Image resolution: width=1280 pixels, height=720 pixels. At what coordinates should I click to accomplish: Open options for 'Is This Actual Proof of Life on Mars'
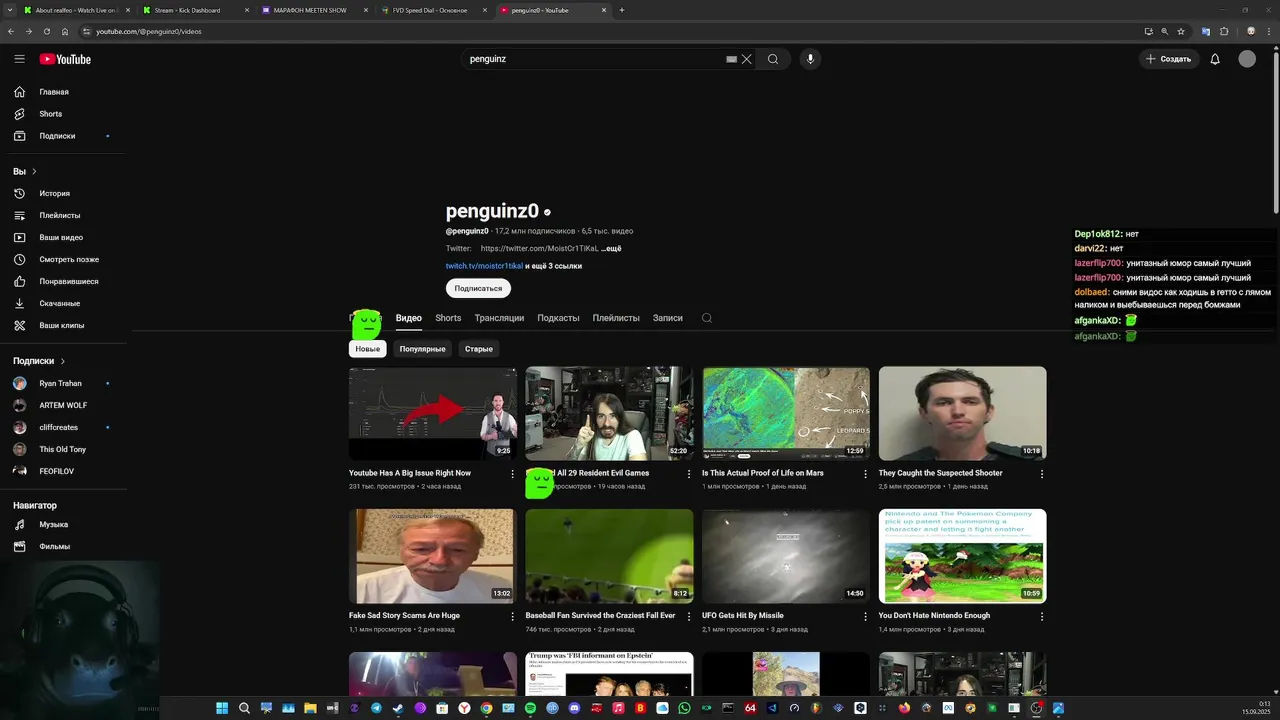(865, 474)
